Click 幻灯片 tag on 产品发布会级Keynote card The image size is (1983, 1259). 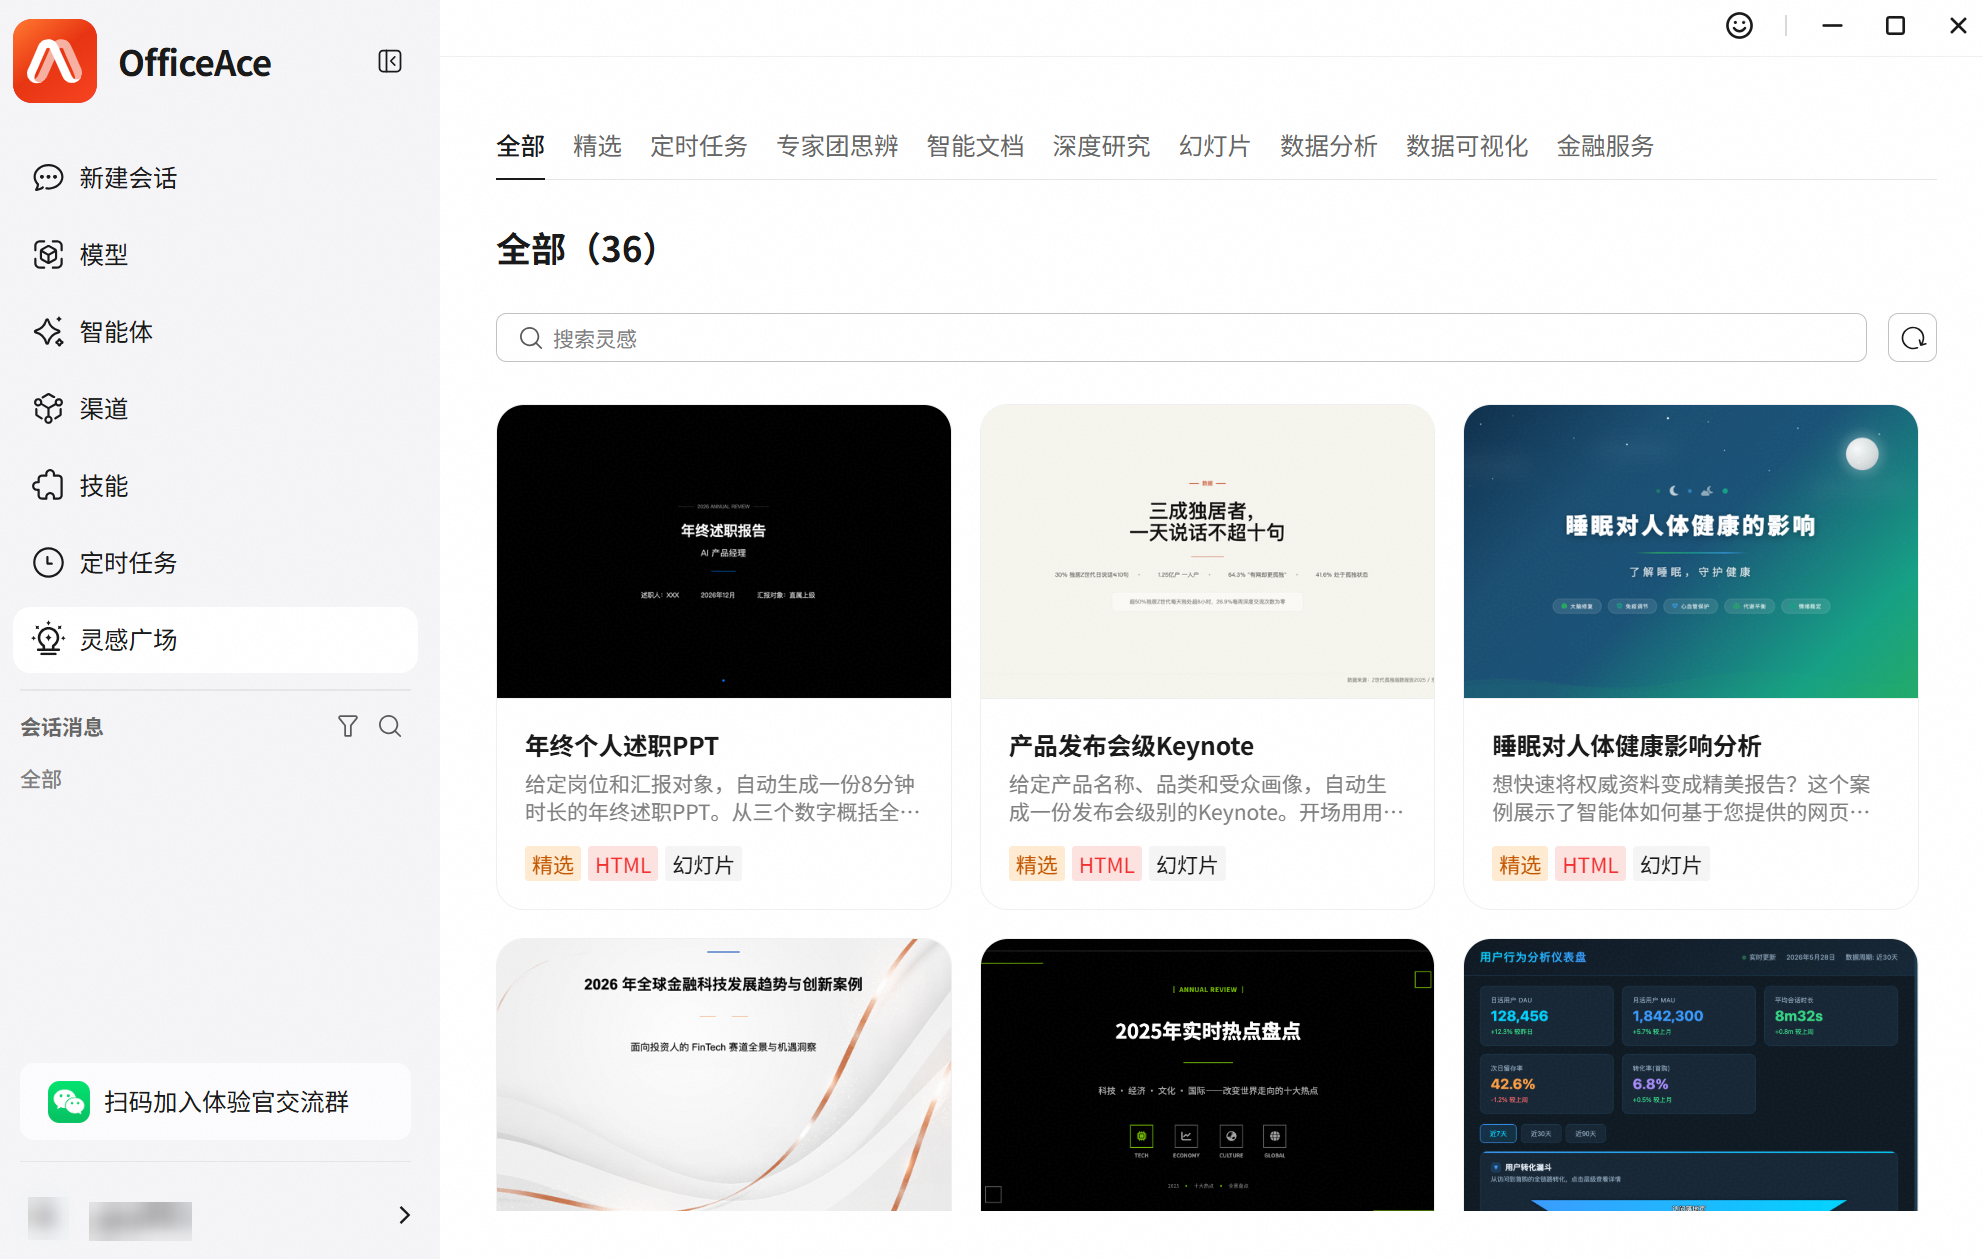(x=1187, y=865)
